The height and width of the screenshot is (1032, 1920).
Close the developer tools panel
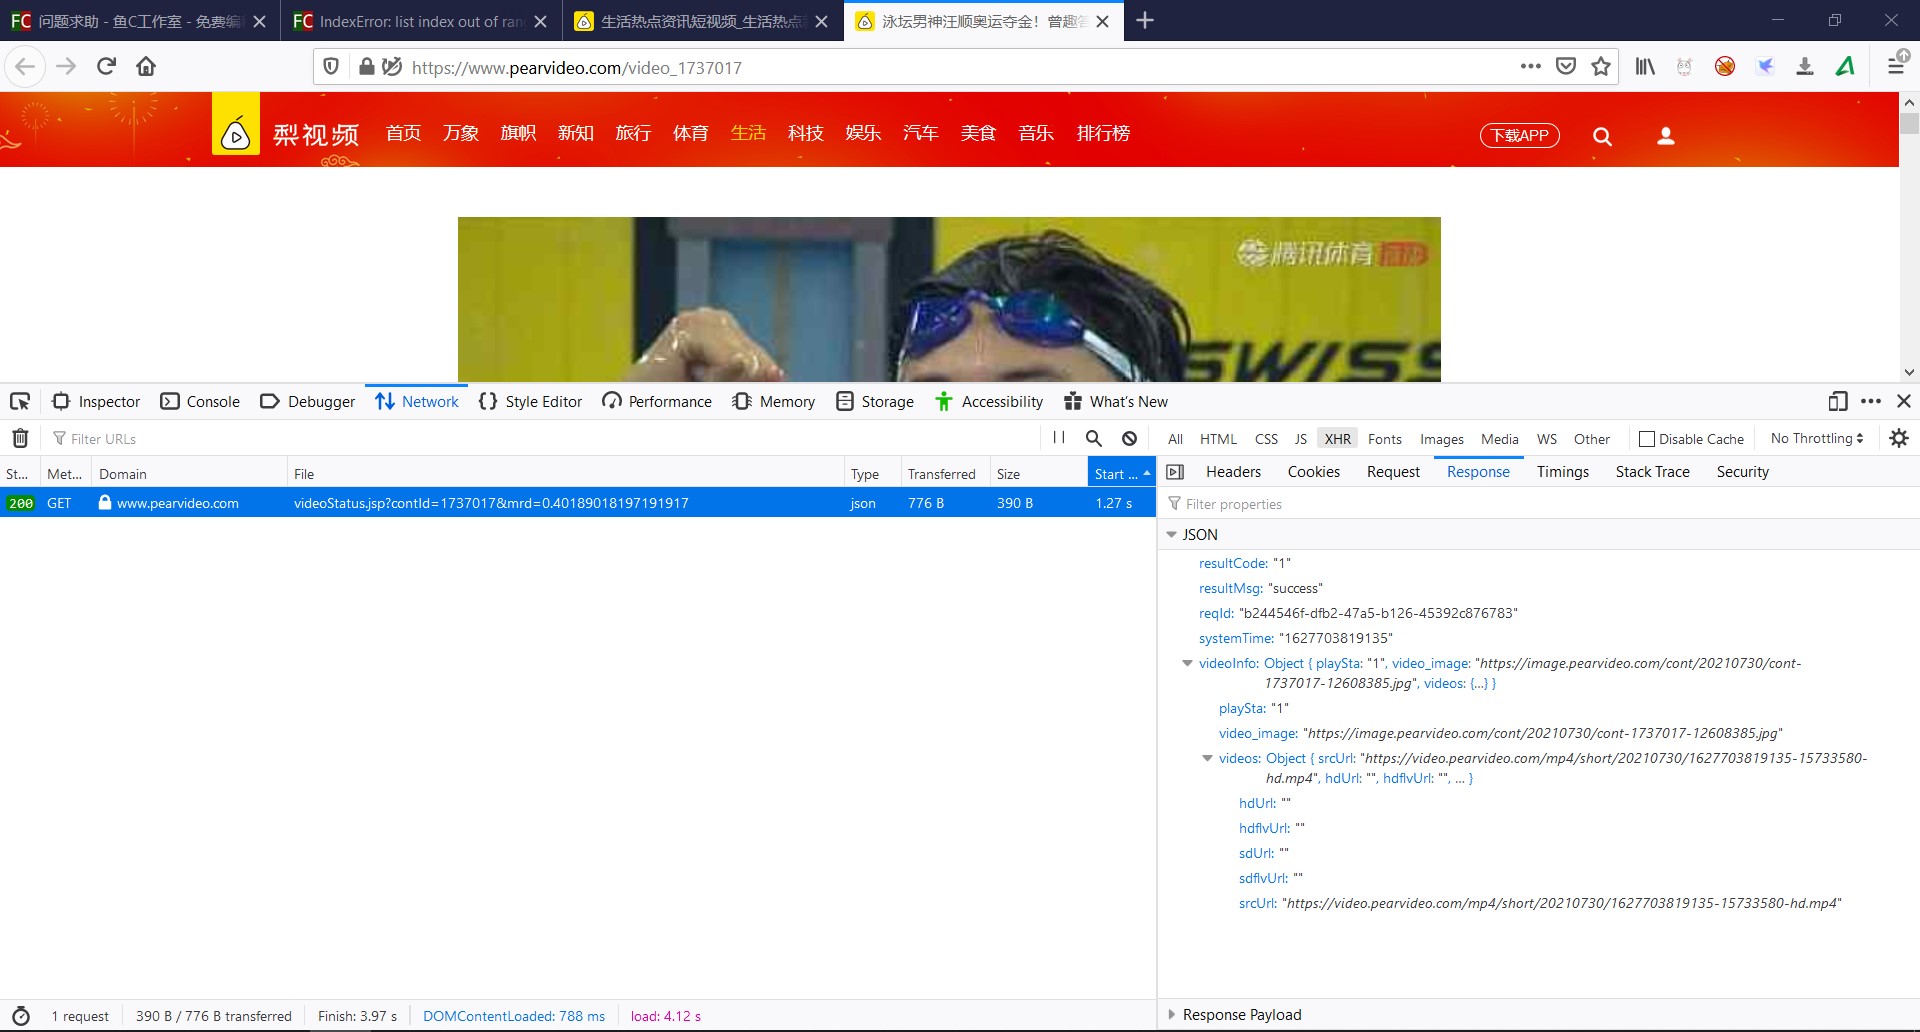coord(1904,401)
